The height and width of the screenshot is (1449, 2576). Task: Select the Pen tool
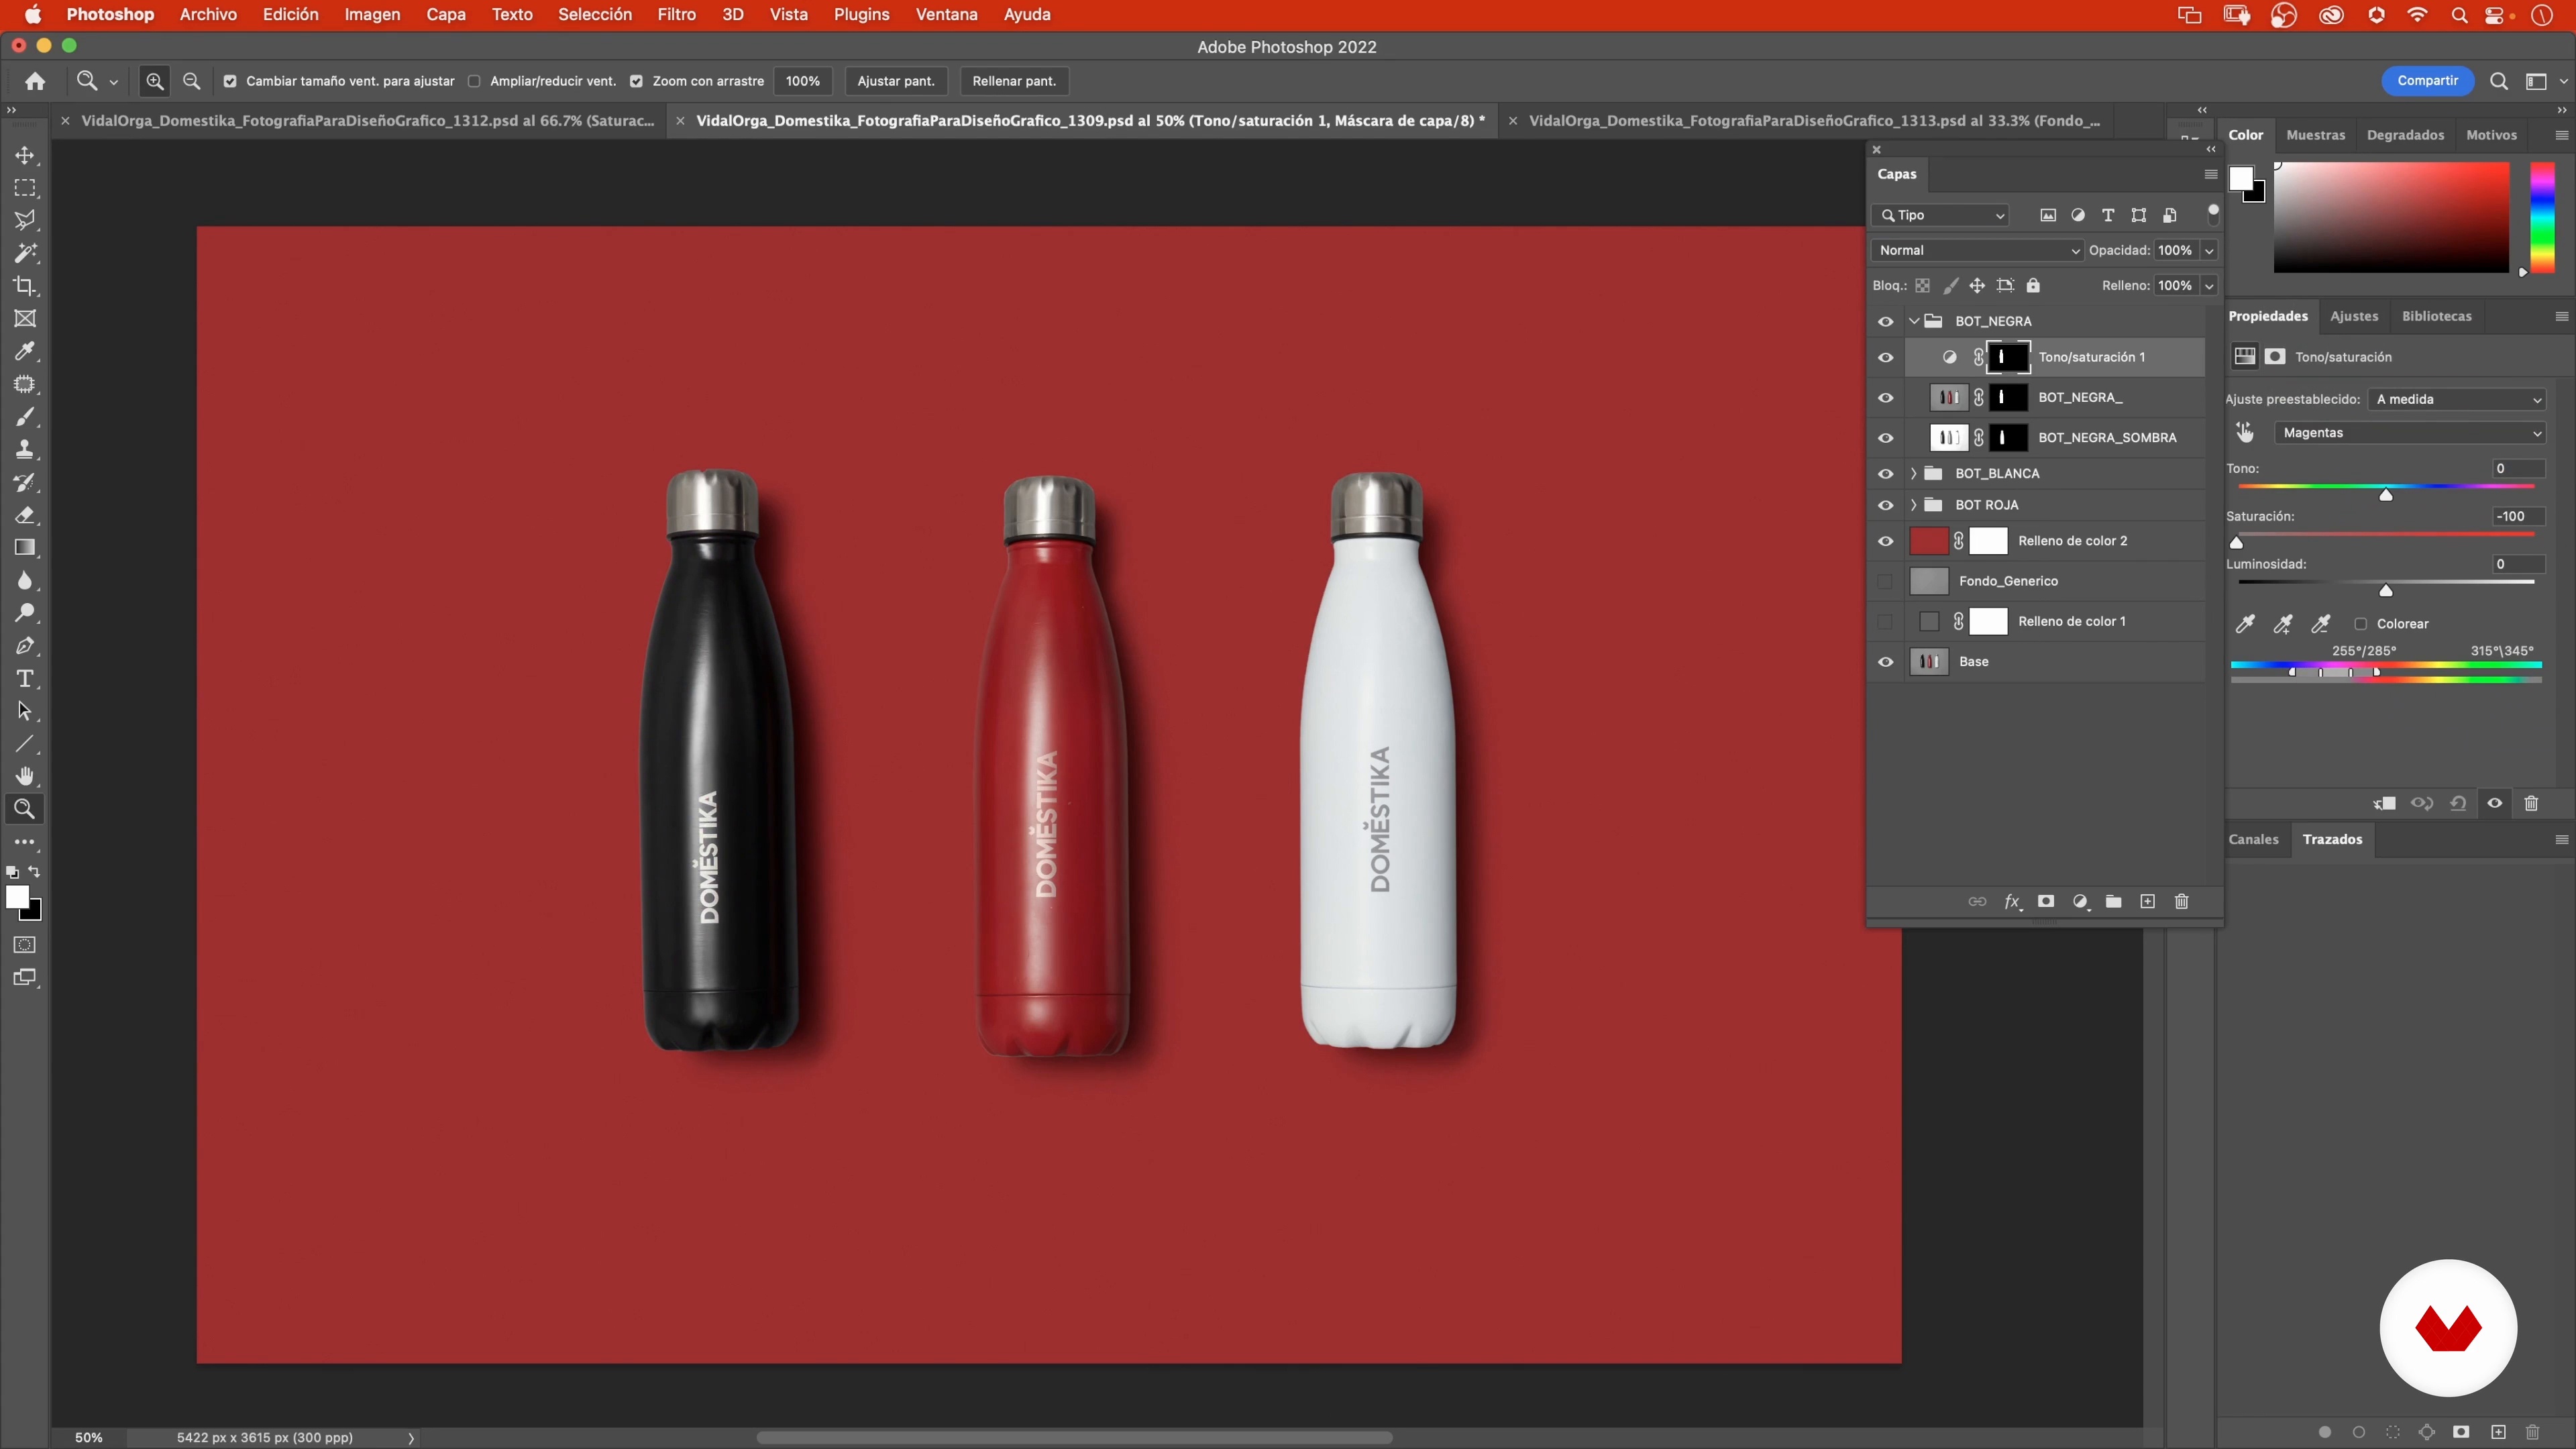pyautogui.click(x=25, y=646)
